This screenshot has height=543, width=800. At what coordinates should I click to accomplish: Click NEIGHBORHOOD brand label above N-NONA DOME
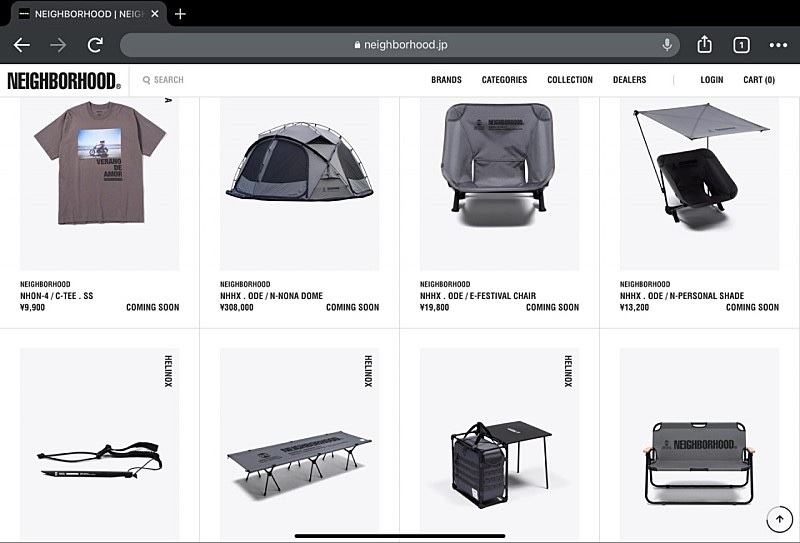(x=245, y=284)
